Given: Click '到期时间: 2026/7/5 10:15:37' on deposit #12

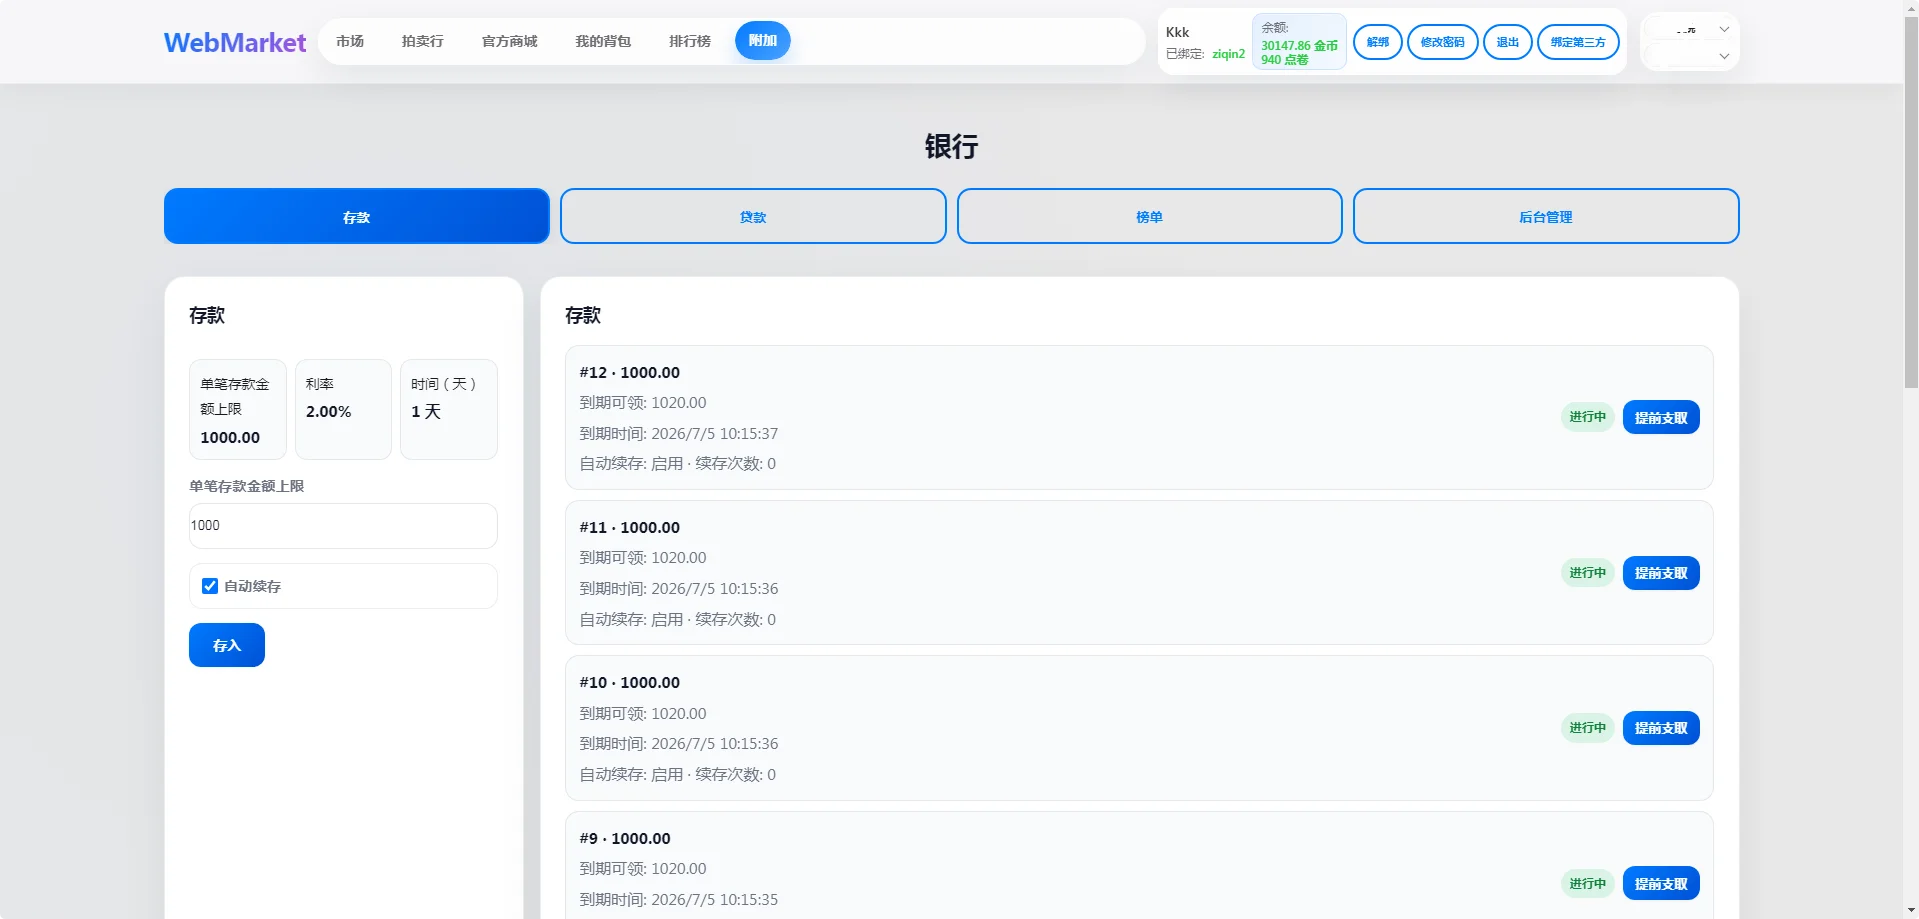Looking at the screenshot, I should tap(679, 434).
